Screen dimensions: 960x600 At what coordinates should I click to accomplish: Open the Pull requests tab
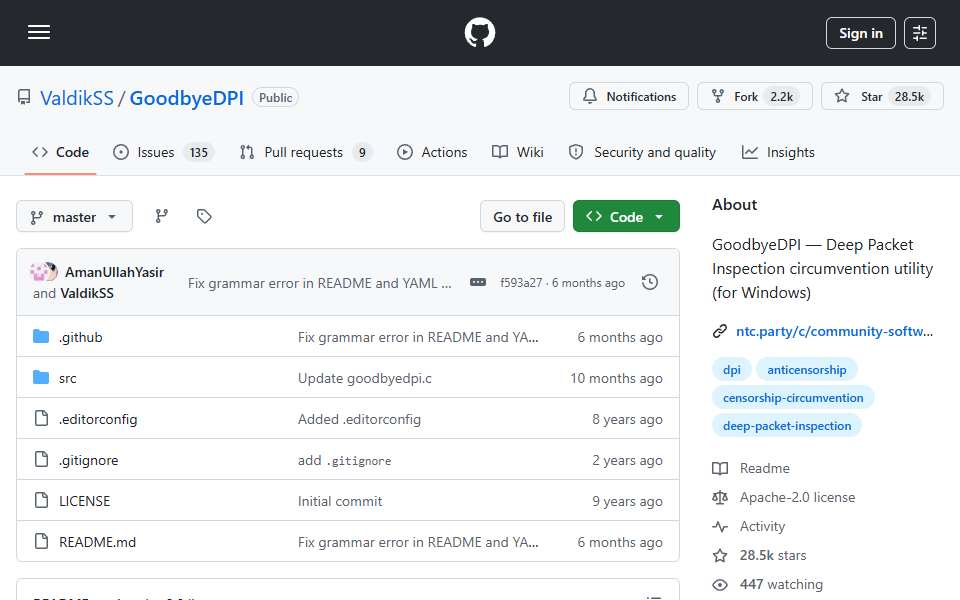(305, 152)
